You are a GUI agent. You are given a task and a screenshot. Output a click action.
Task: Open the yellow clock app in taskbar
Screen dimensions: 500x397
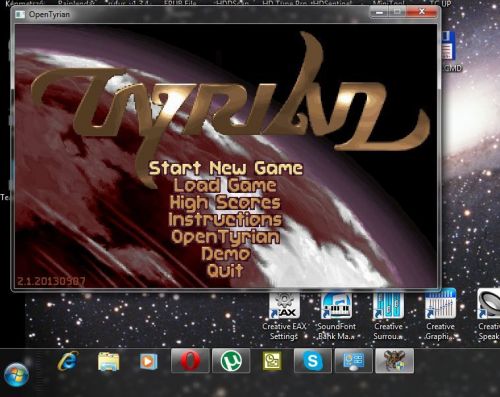click(x=272, y=361)
